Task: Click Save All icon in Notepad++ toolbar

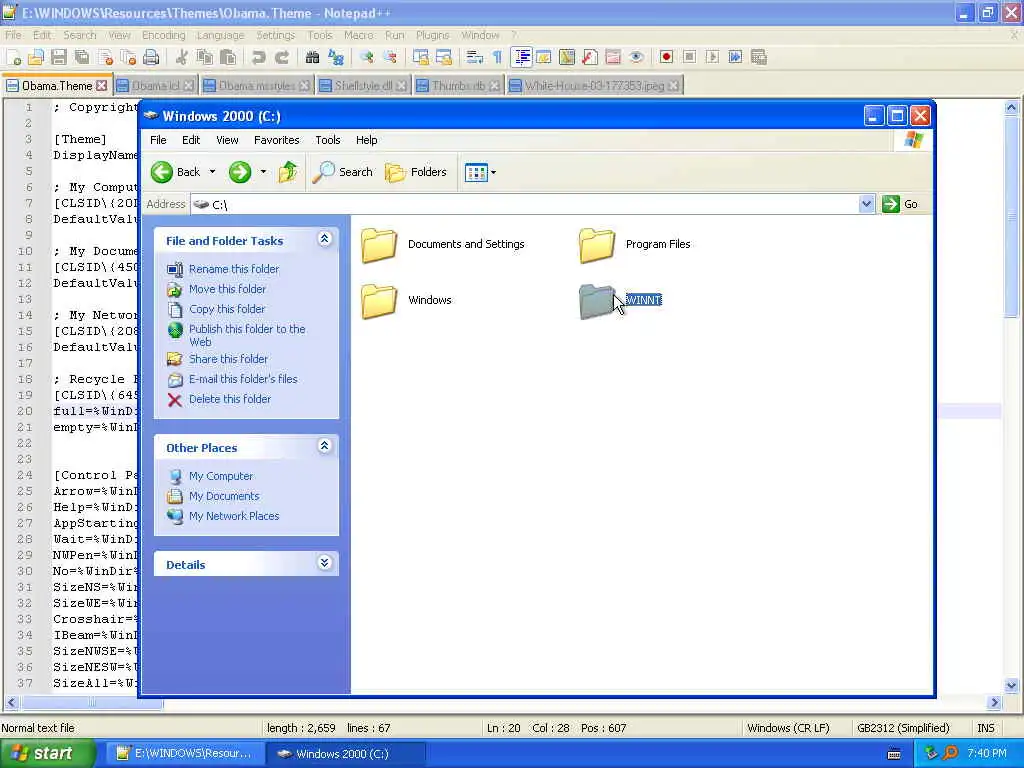Action: pos(82,57)
